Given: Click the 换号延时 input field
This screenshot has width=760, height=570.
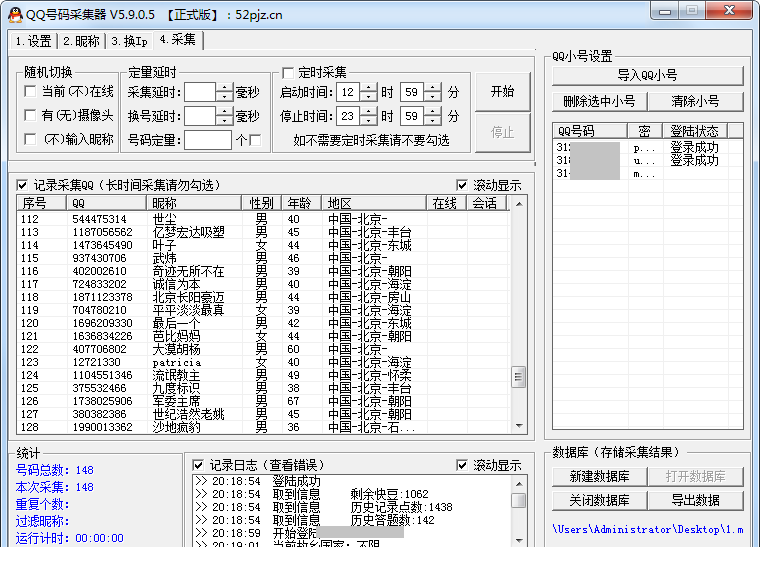Looking at the screenshot, I should (x=200, y=116).
